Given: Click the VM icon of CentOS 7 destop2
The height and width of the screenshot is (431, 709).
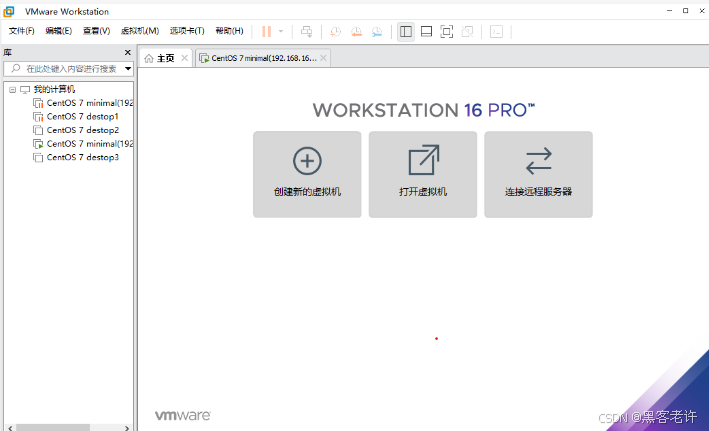Looking at the screenshot, I should click(x=38, y=130).
